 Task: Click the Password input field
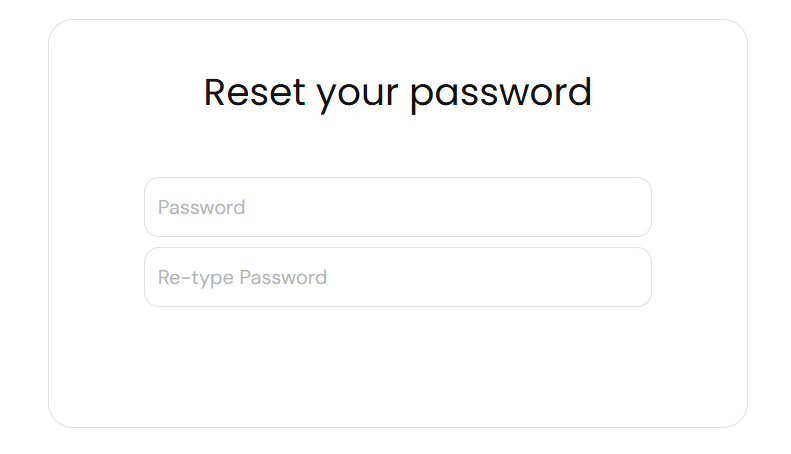point(397,207)
